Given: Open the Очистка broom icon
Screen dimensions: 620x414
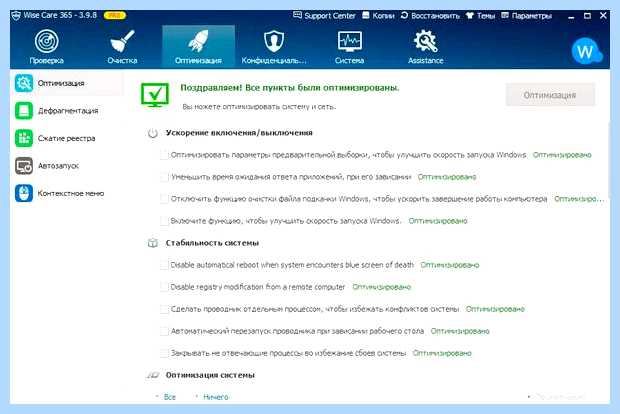Looking at the screenshot, I should pyautogui.click(x=122, y=41).
